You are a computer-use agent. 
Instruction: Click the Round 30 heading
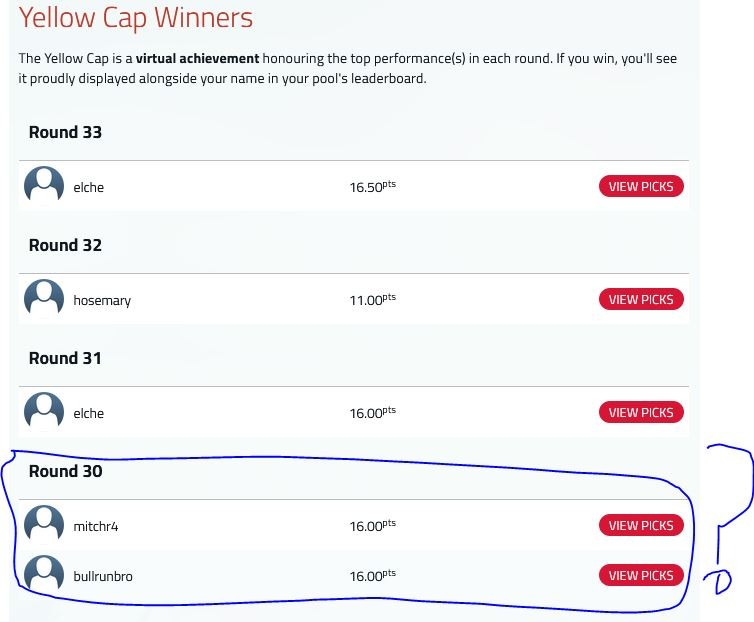pyautogui.click(x=65, y=471)
